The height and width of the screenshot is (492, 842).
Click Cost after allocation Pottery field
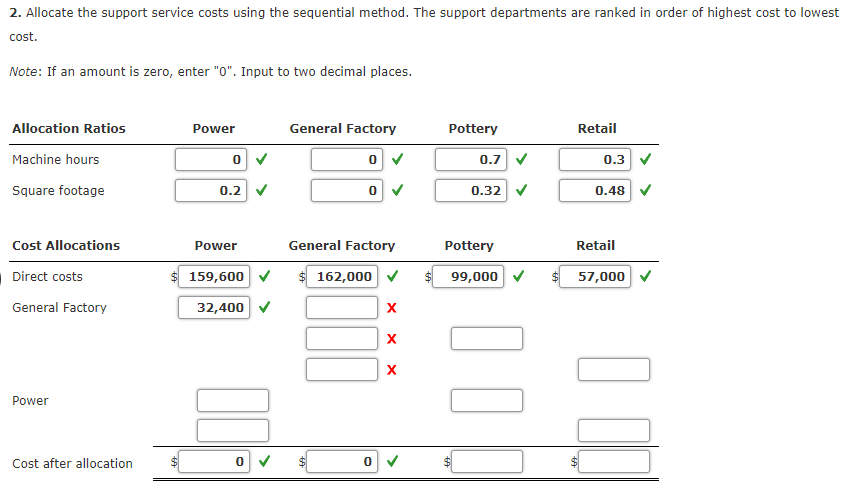point(487,461)
